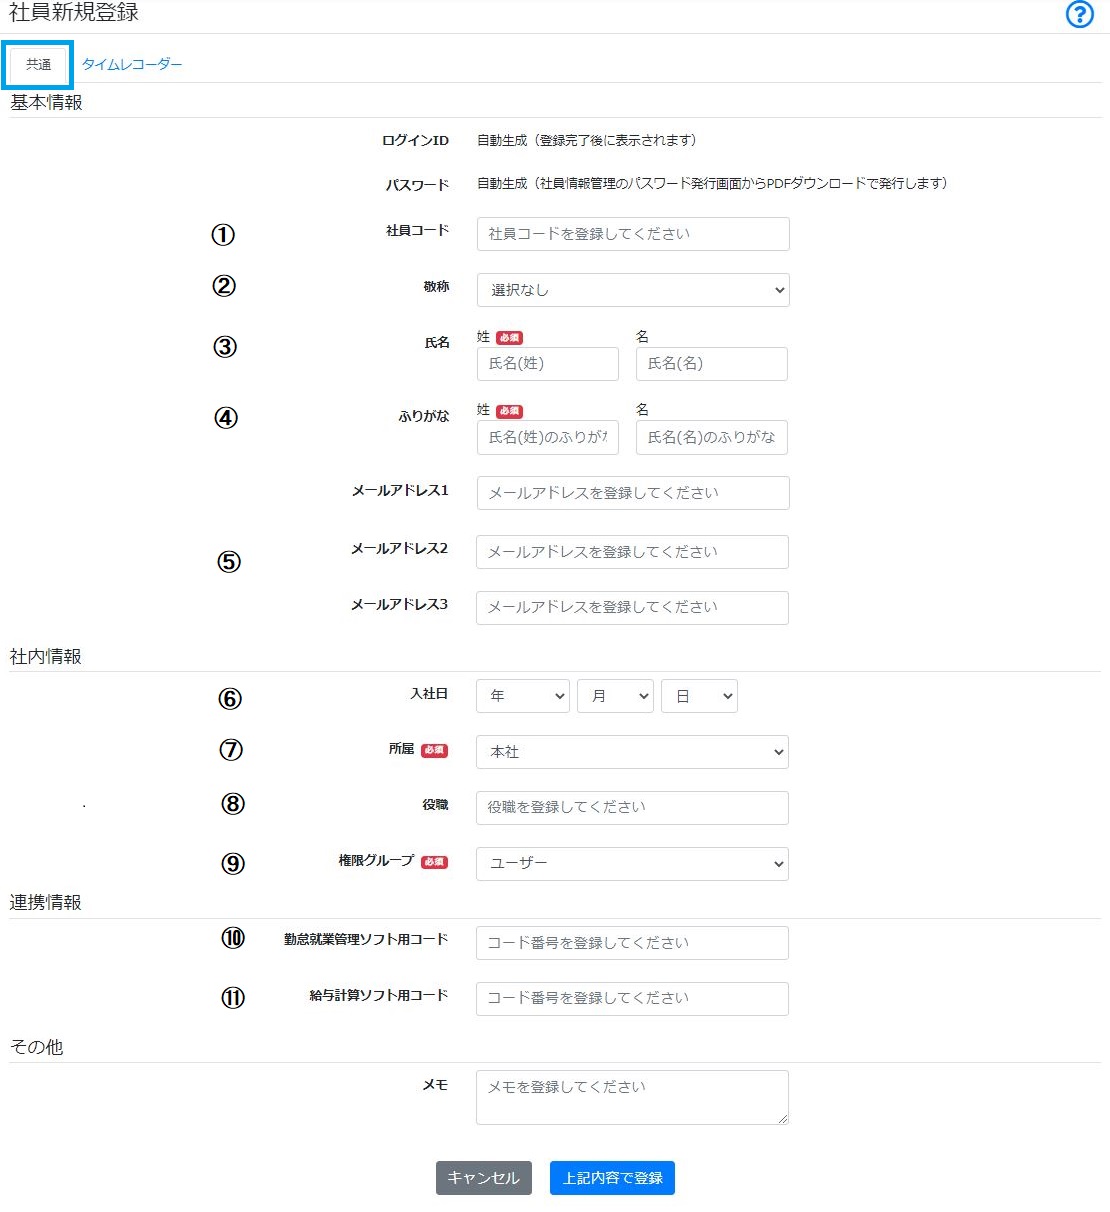Click the 社員新規登録 page title

tap(74, 13)
